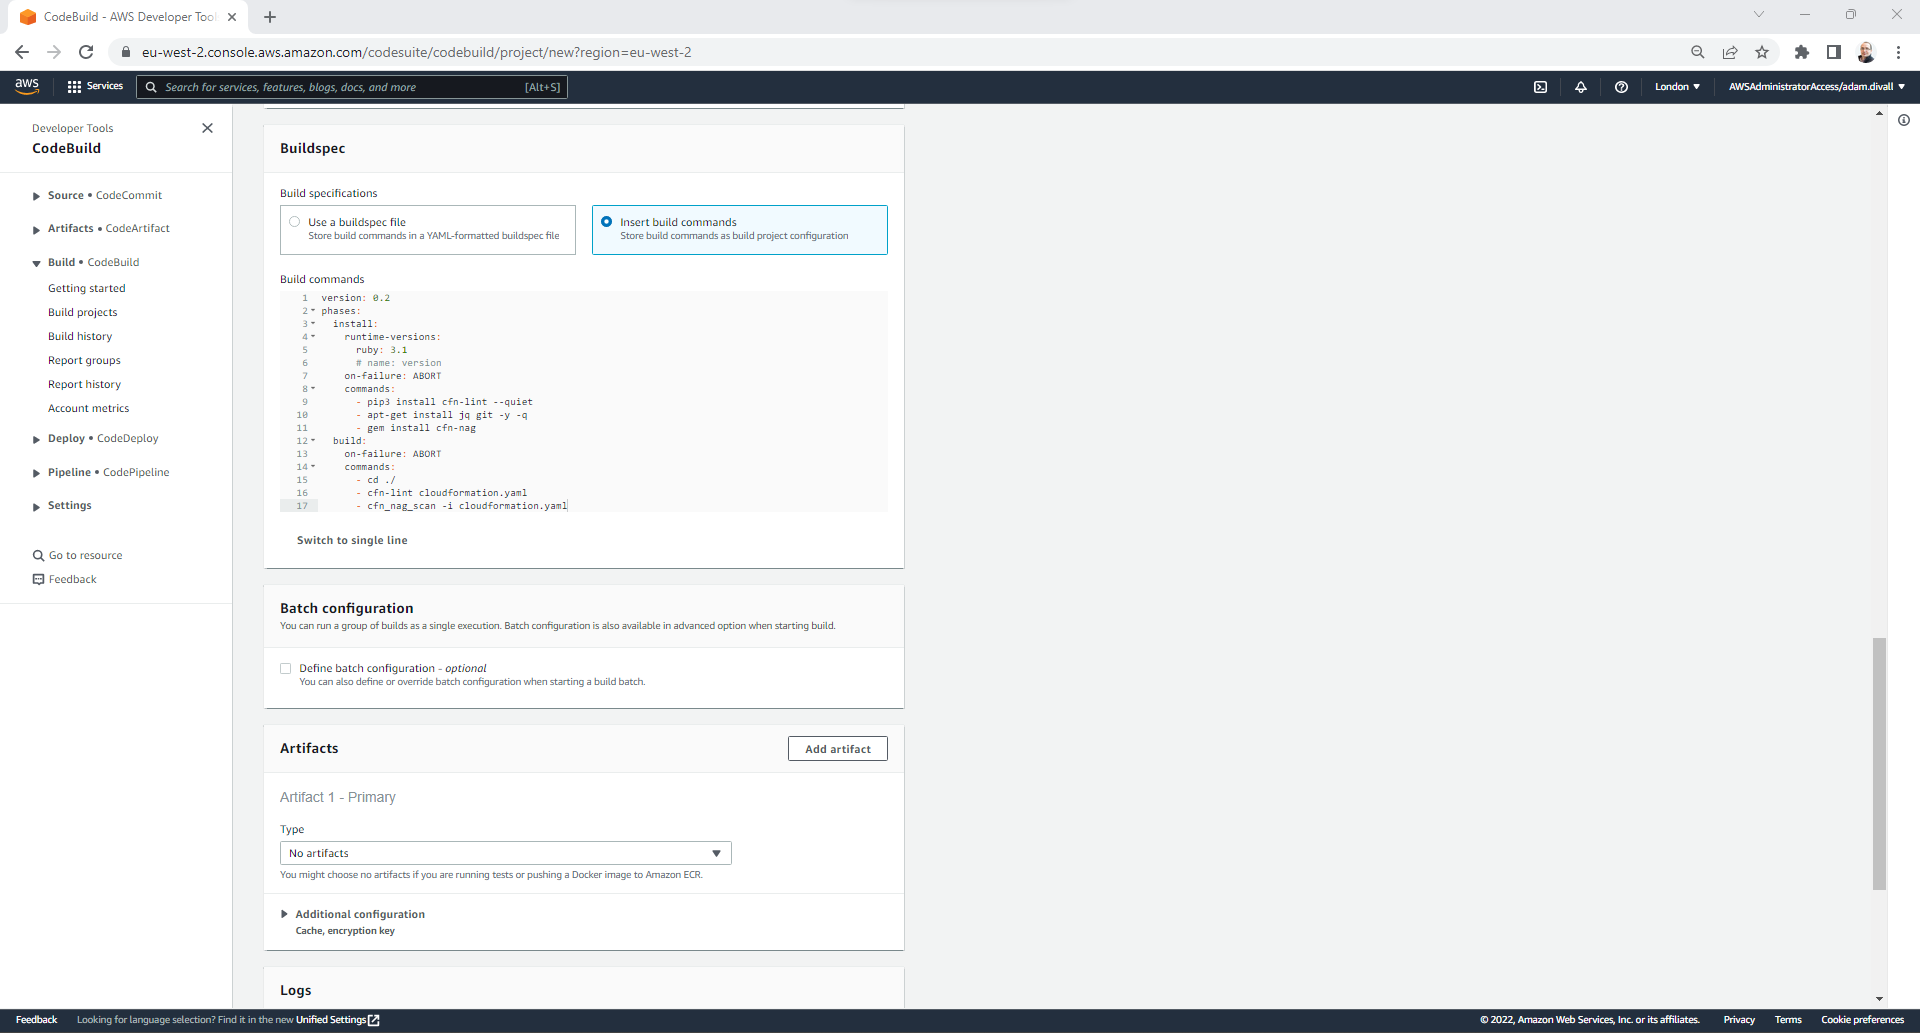Open Unified Settings external link icon

(x=374, y=1020)
